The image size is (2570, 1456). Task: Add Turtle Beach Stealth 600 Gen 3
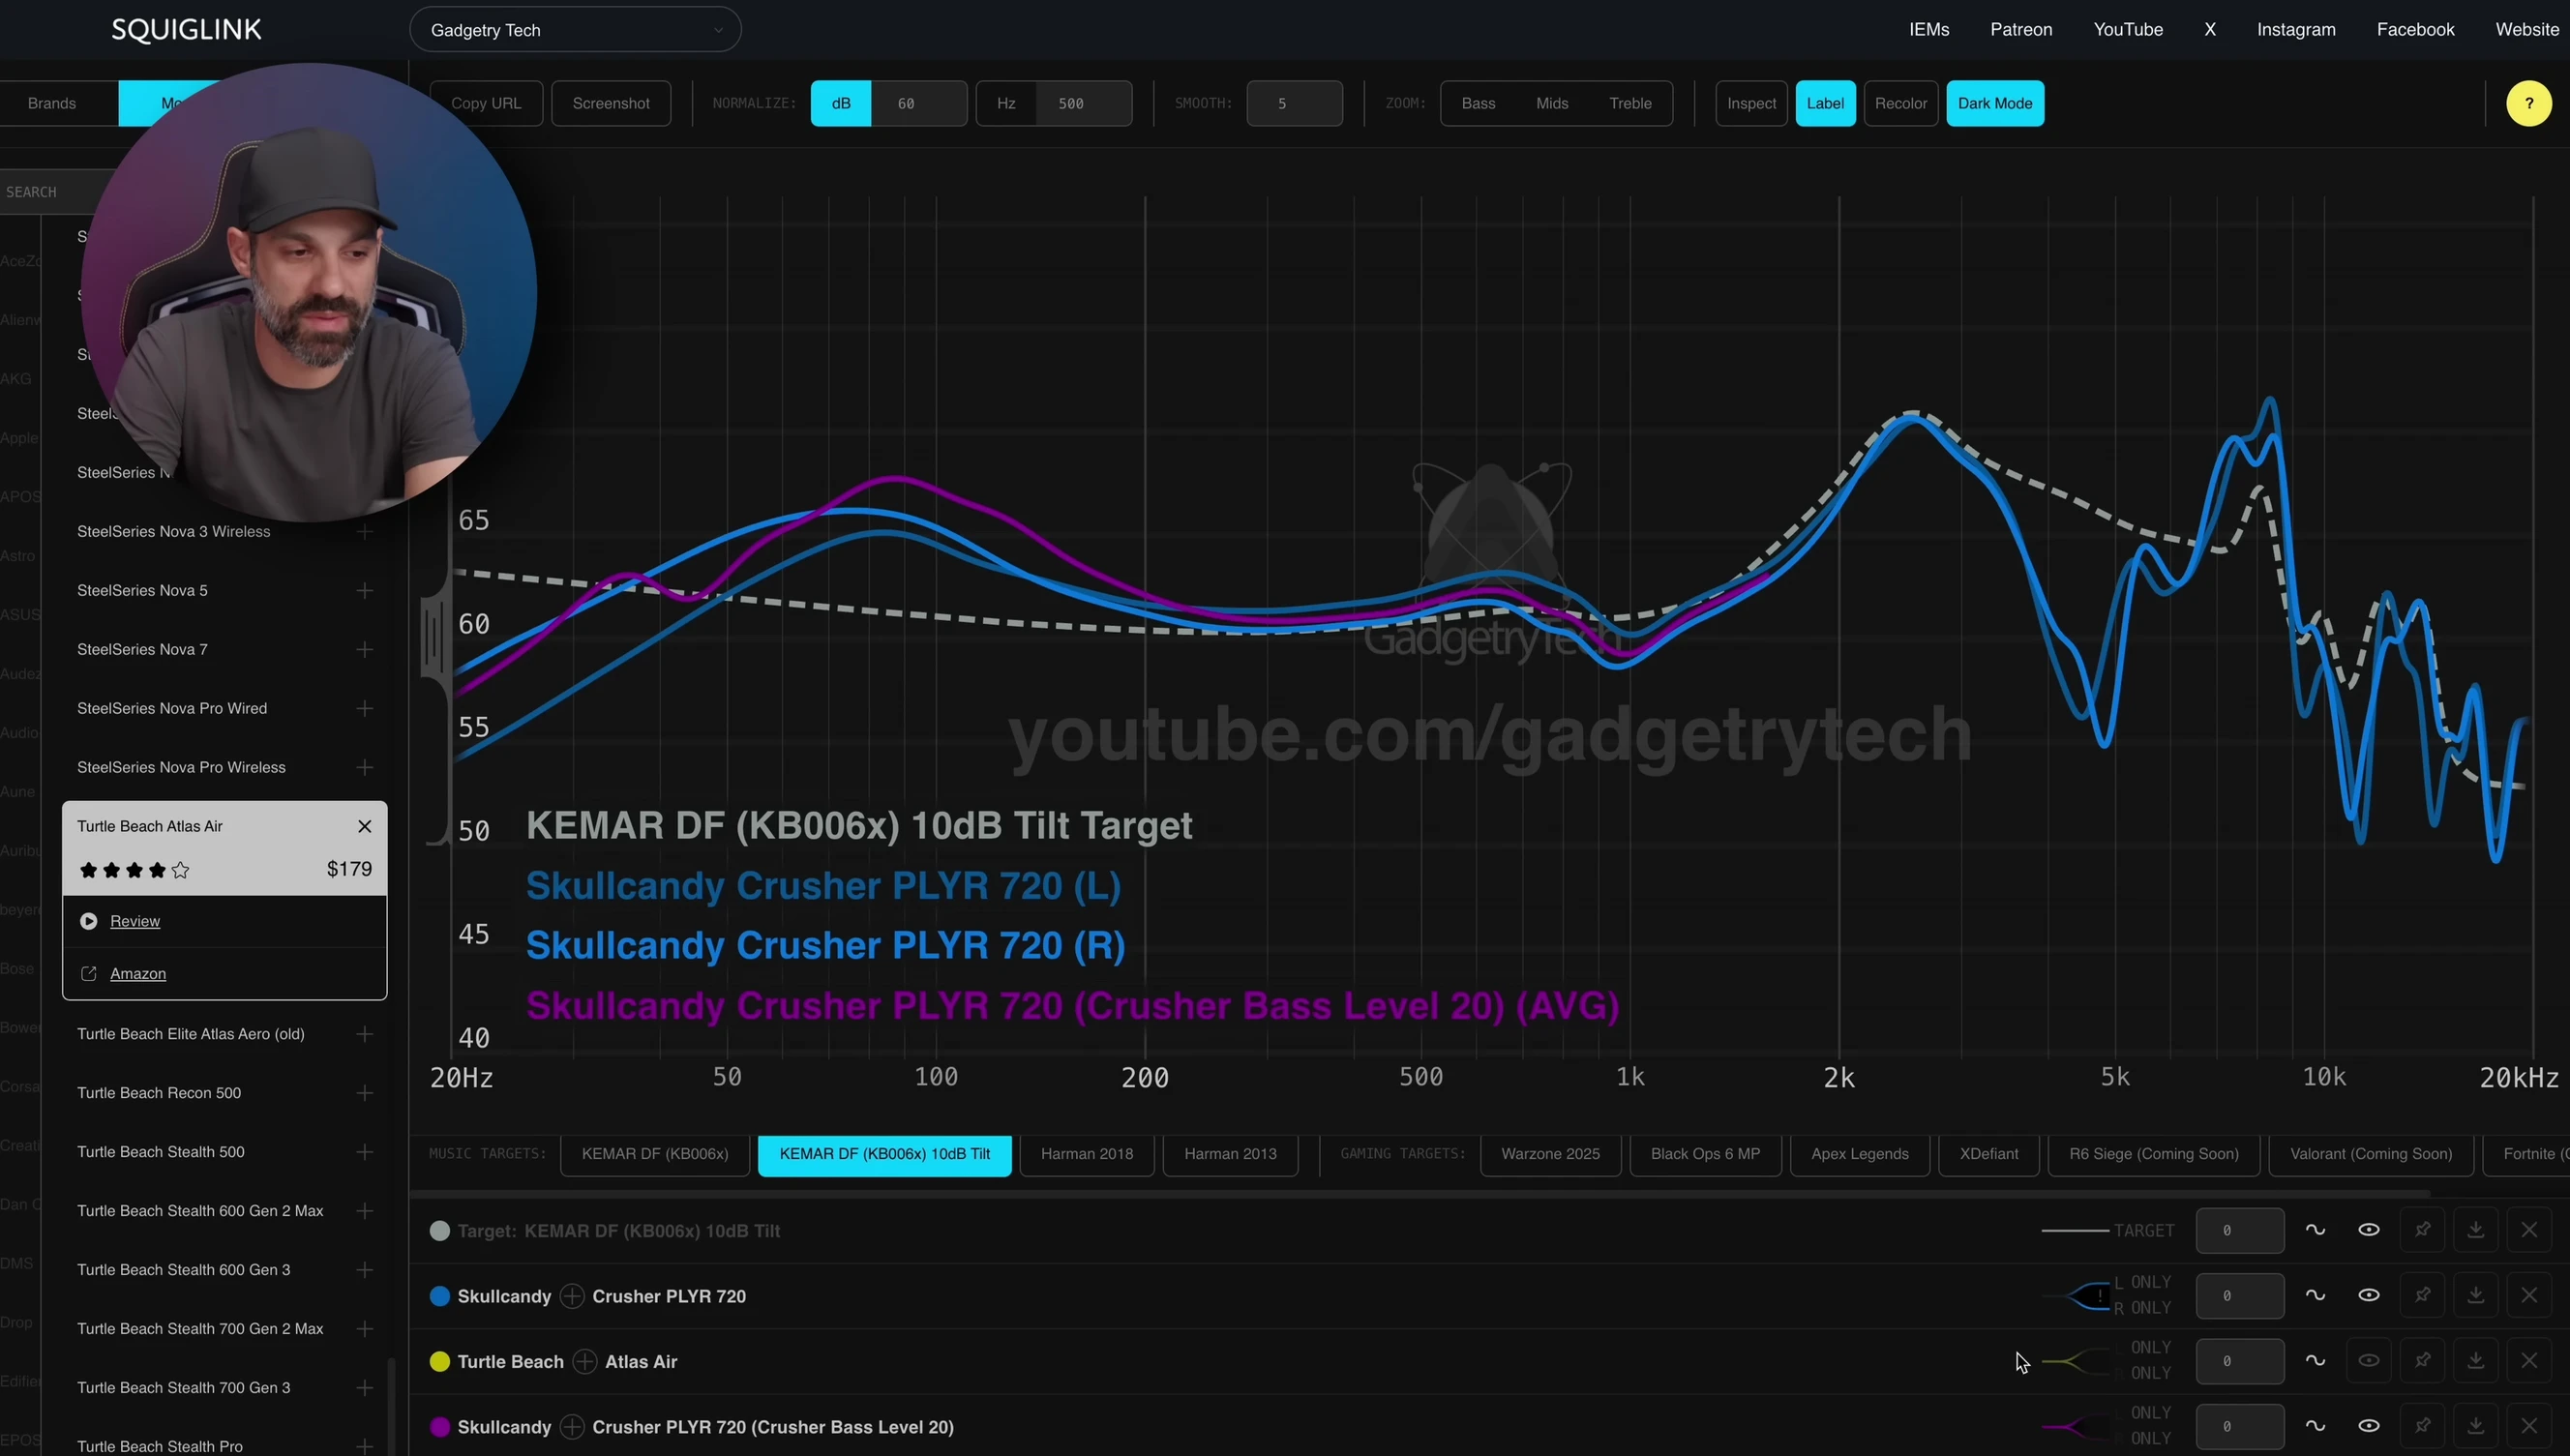click(365, 1270)
